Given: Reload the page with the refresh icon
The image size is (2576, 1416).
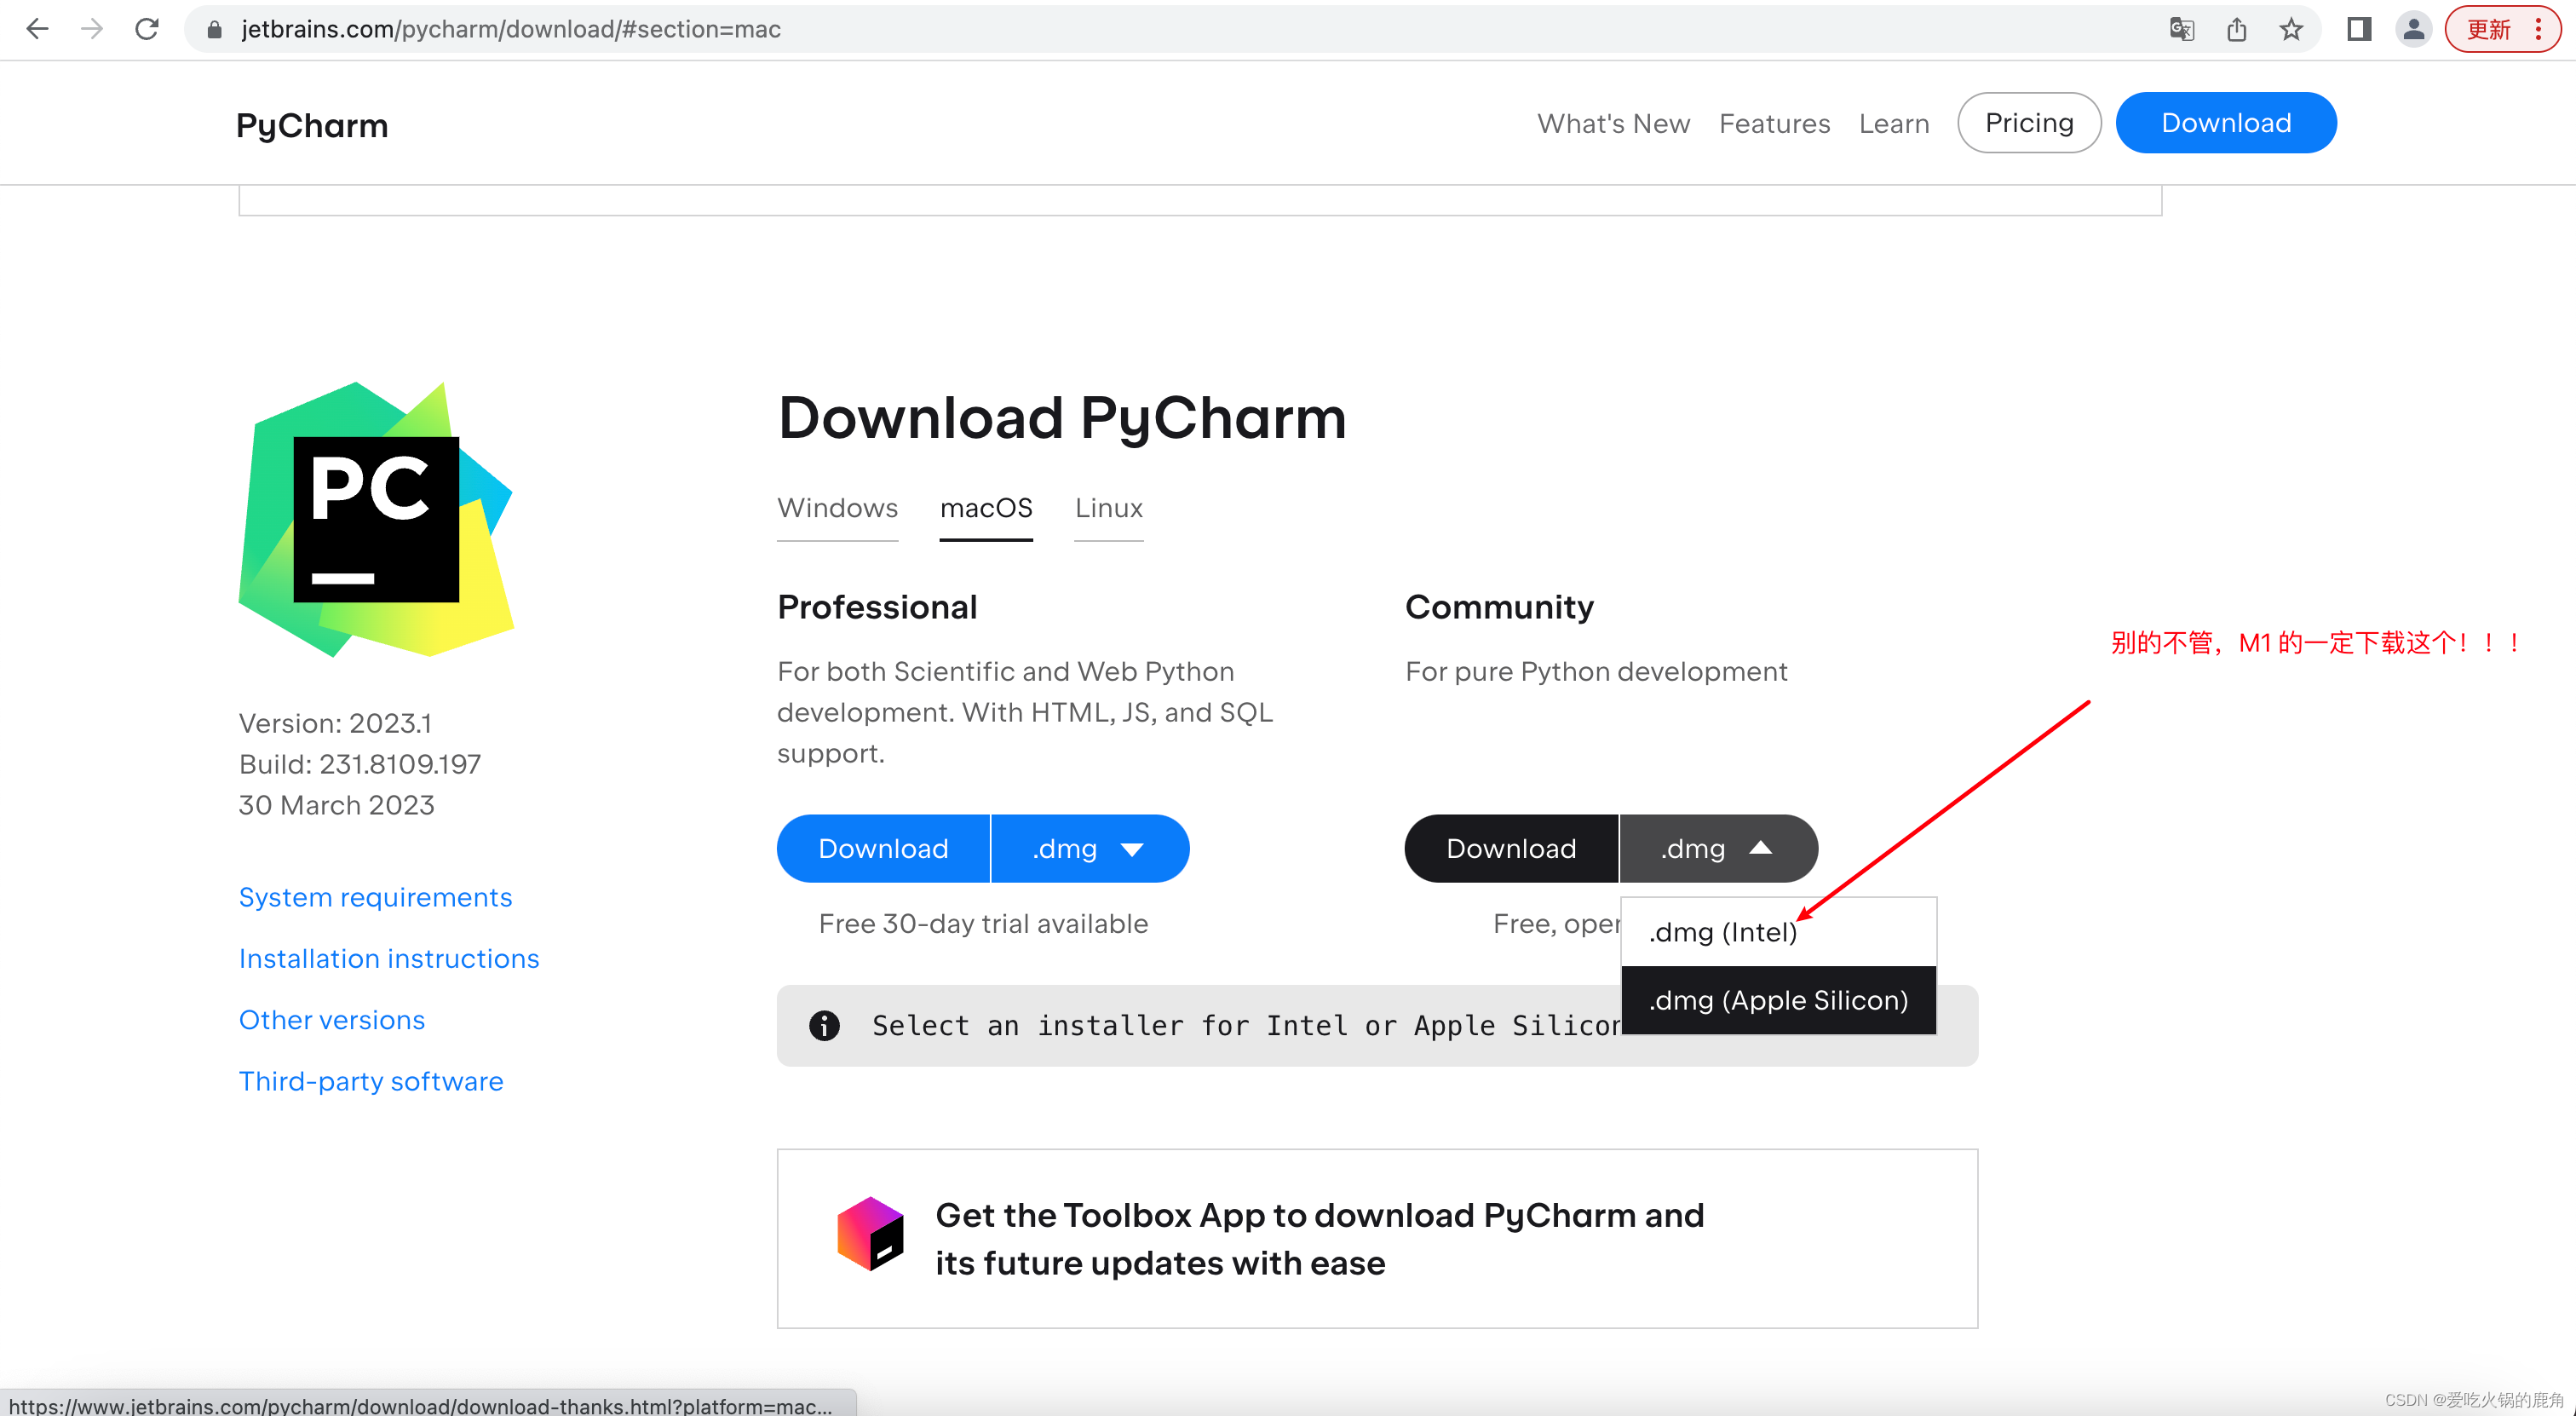Looking at the screenshot, I should 147,29.
